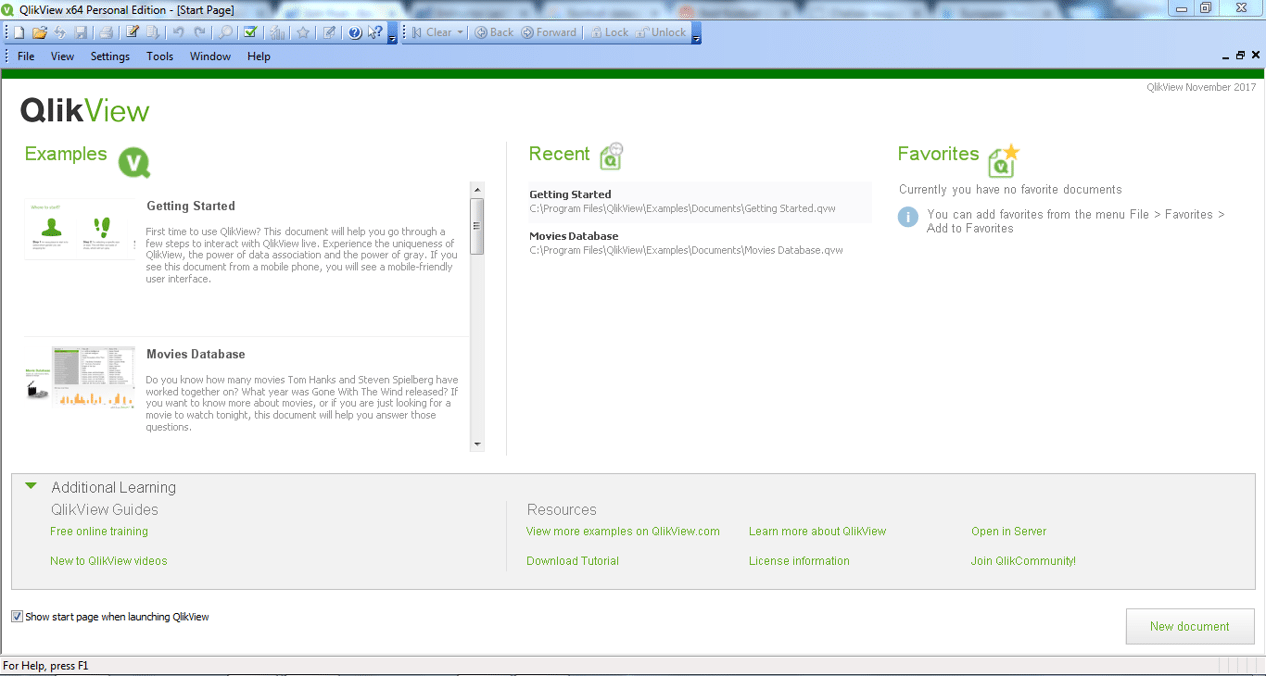Viewport: 1266px width, 676px height.
Task: Click the Recent documents clock icon
Action: (611, 155)
